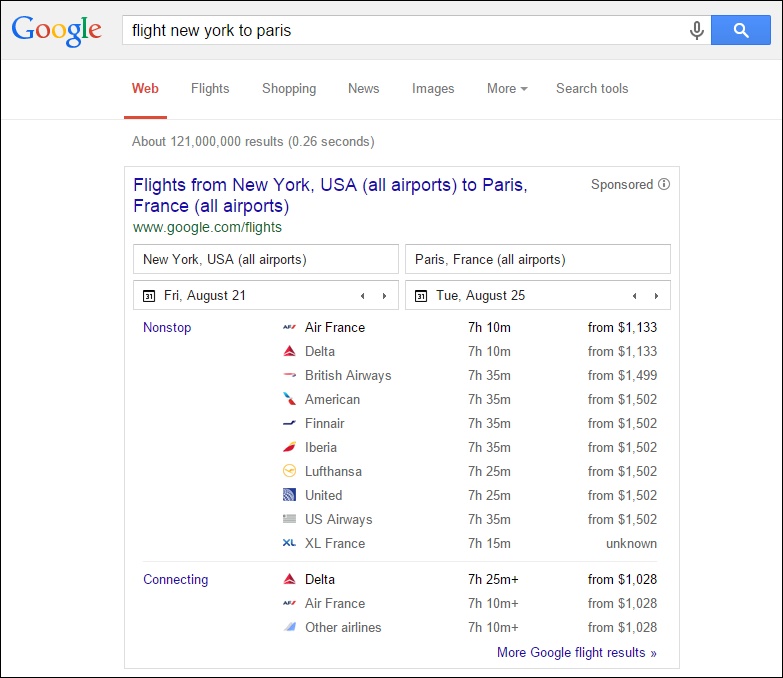Switch to the News tab
This screenshot has width=783, height=678.
(x=364, y=88)
